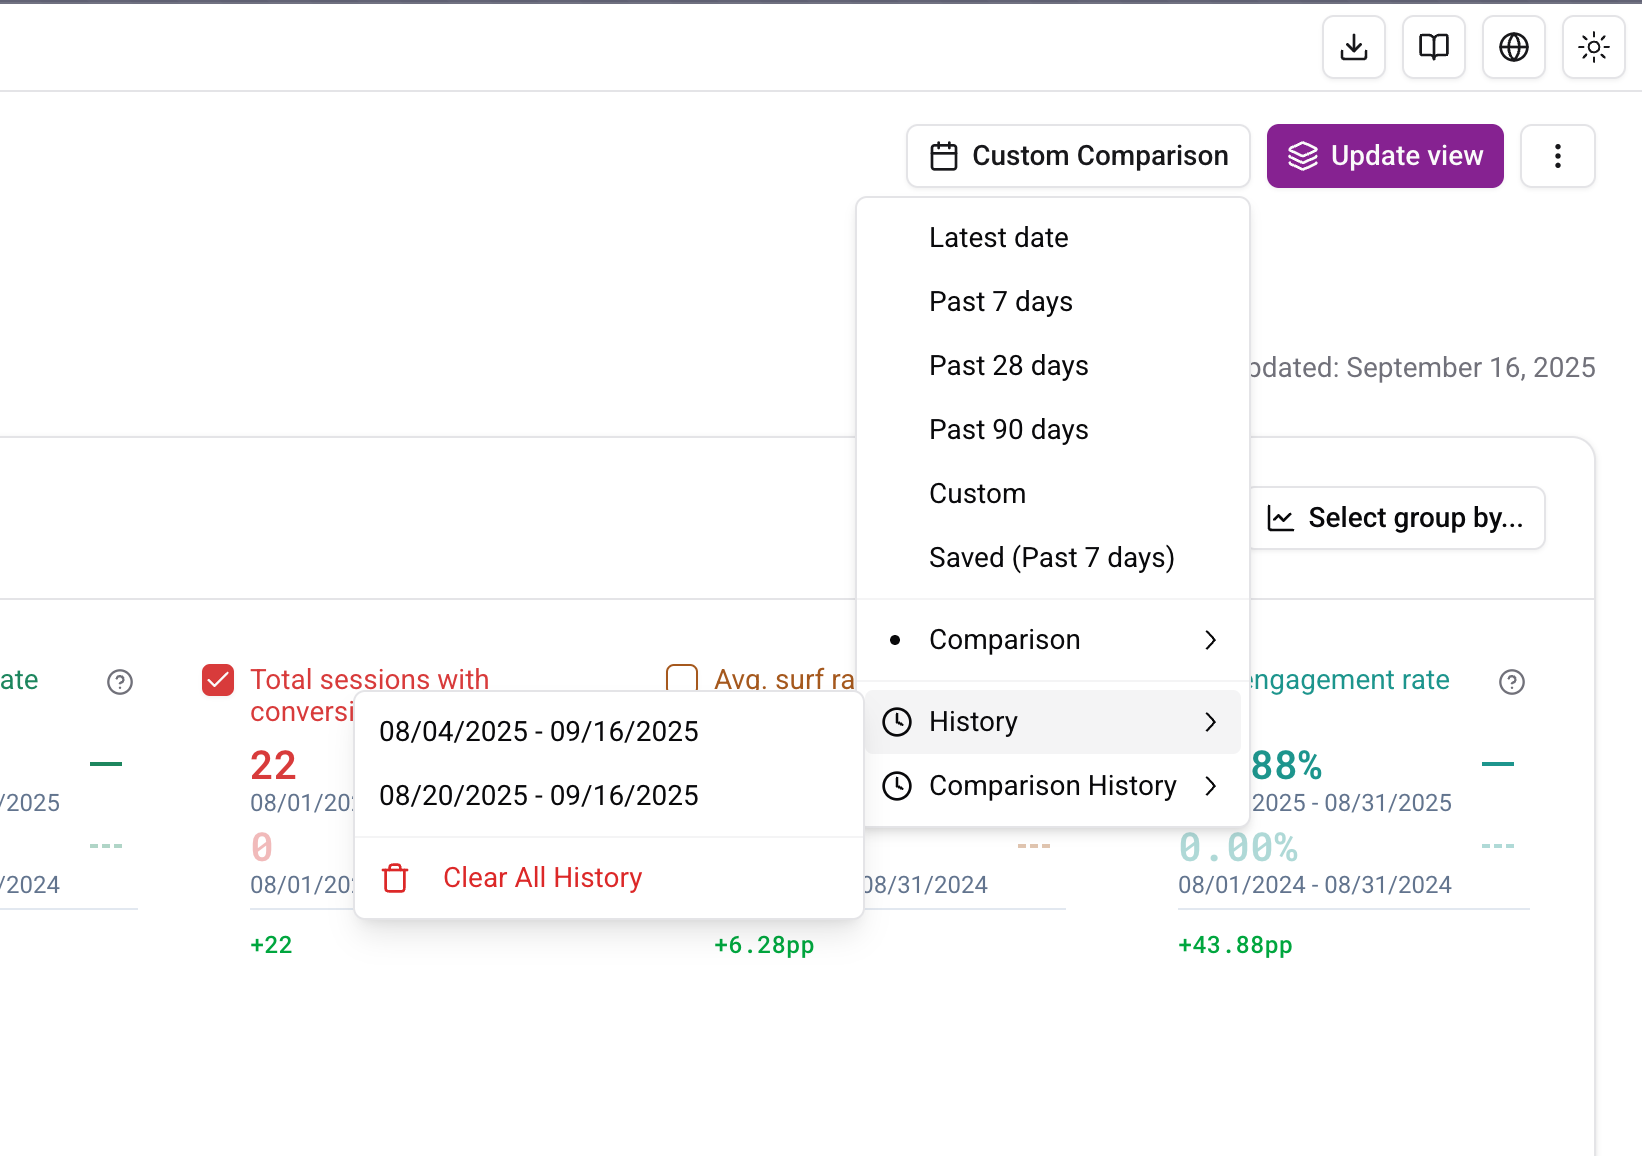Screen dimensions: 1642x1156
Task: Select Saved (Past 7 days) entry
Action: 1051,558
